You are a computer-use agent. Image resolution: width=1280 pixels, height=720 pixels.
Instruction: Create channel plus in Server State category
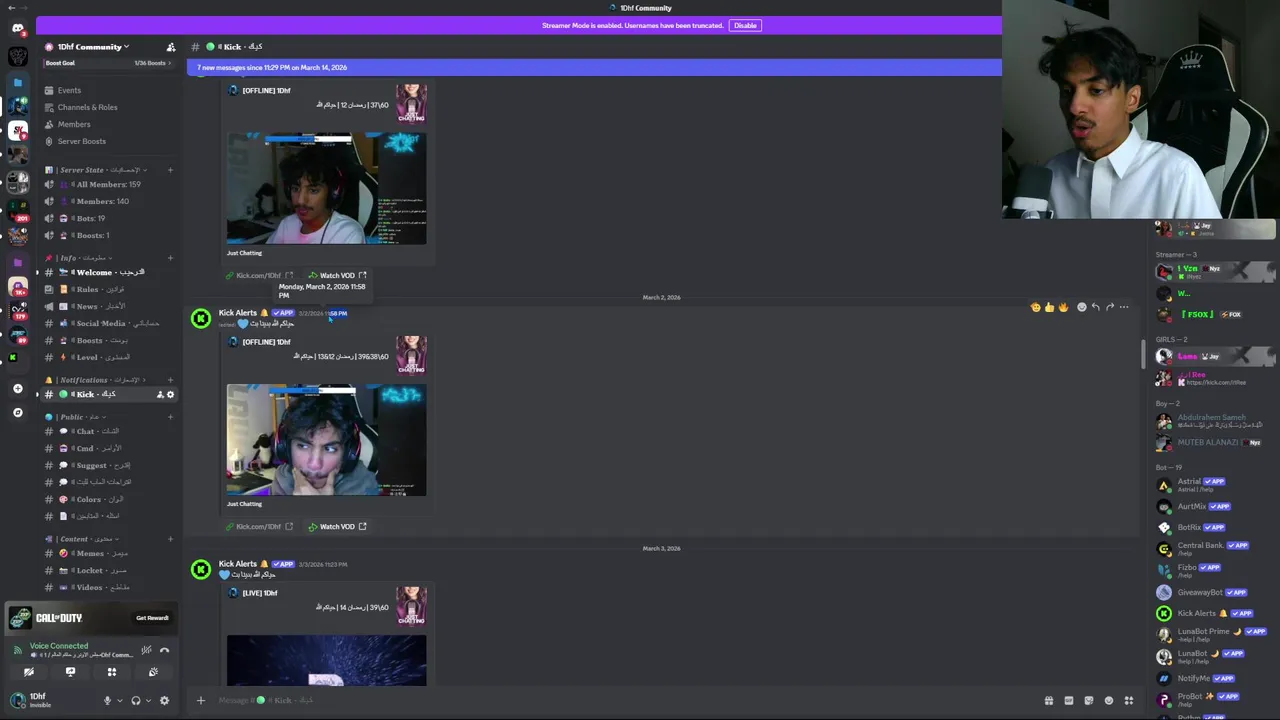(x=170, y=170)
